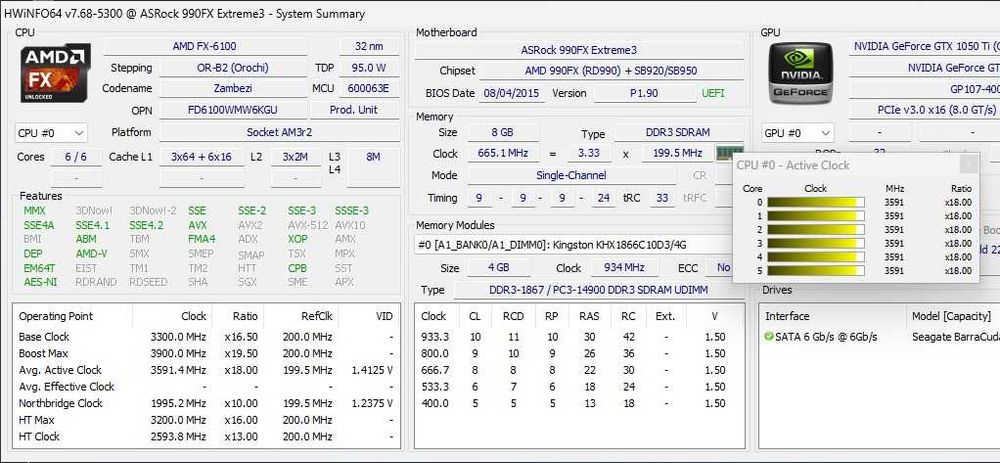Click the AMD FX processor logo
The height and width of the screenshot is (463, 1000).
pos(55,73)
